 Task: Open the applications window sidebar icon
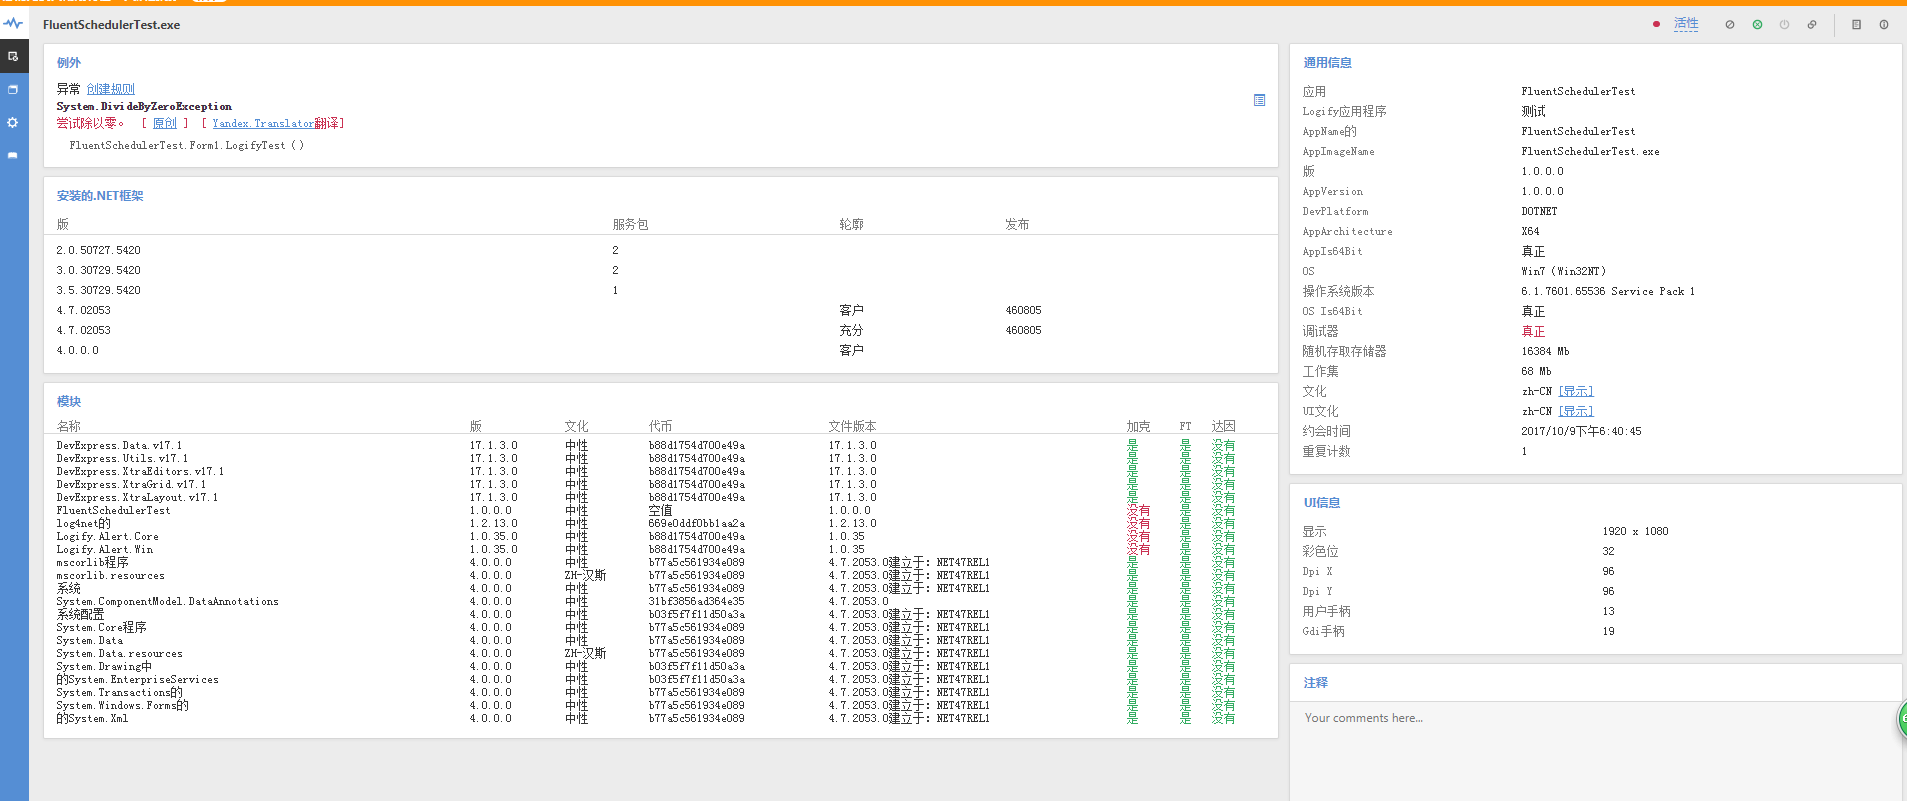pyautogui.click(x=13, y=89)
